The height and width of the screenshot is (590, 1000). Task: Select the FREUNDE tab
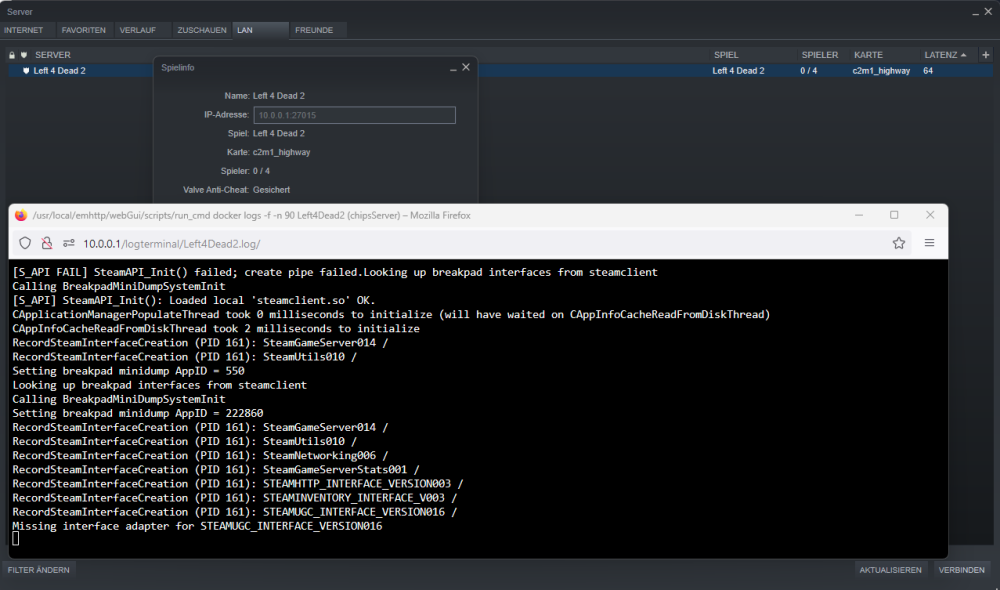(x=314, y=30)
